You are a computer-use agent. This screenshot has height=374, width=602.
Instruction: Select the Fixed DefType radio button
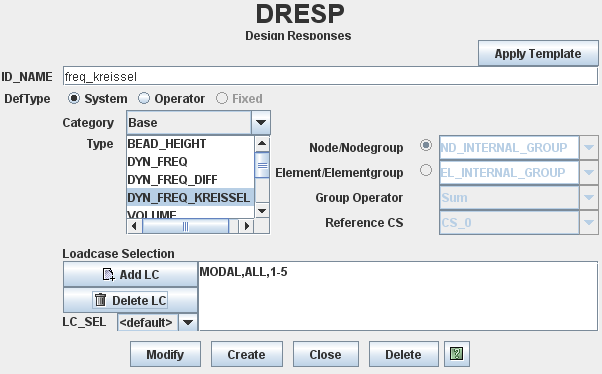[222, 98]
